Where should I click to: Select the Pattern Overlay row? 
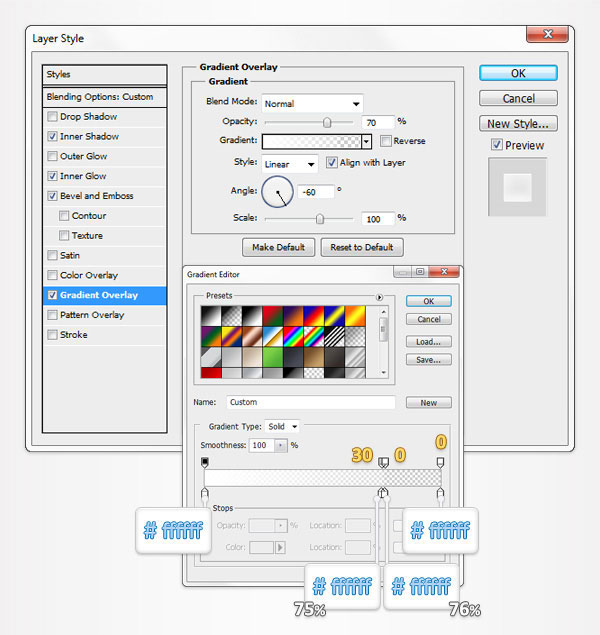pos(104,315)
